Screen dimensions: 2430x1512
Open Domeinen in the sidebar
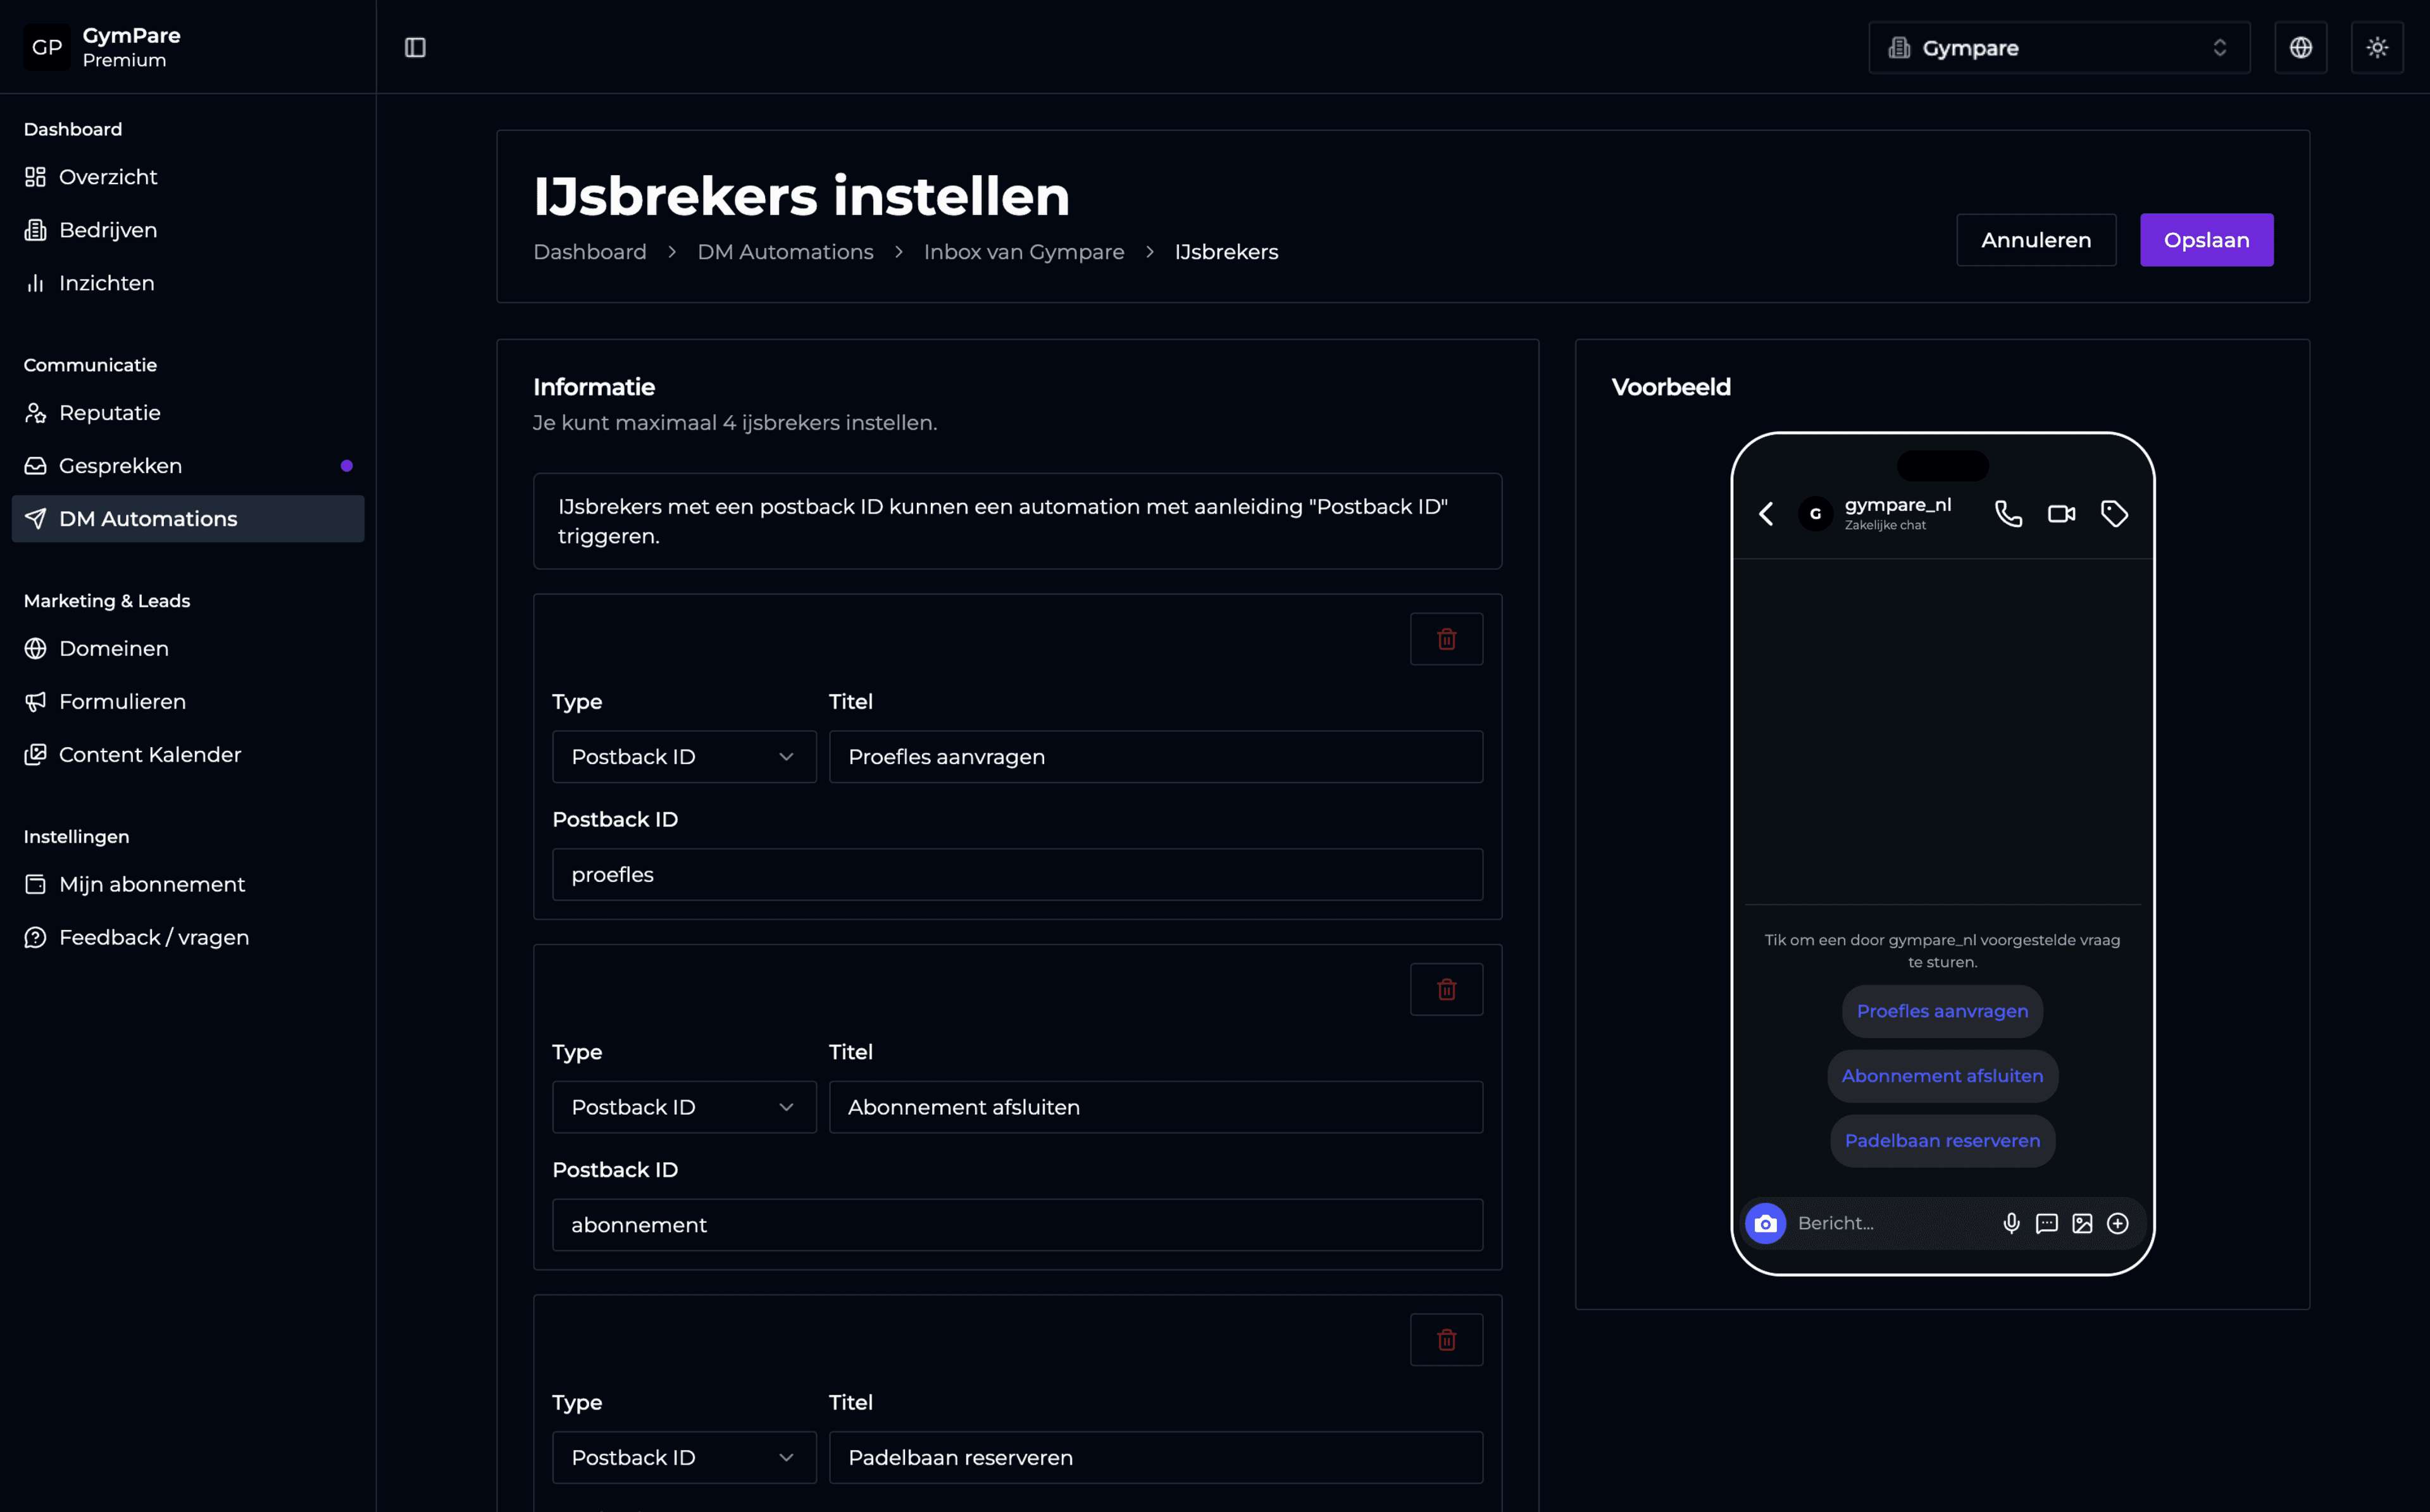pyautogui.click(x=188, y=649)
